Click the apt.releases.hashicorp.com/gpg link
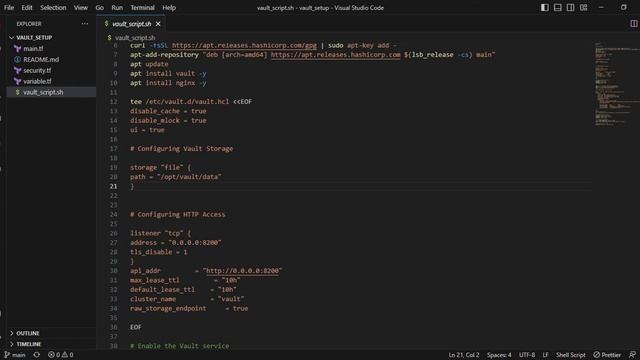 pos(244,45)
